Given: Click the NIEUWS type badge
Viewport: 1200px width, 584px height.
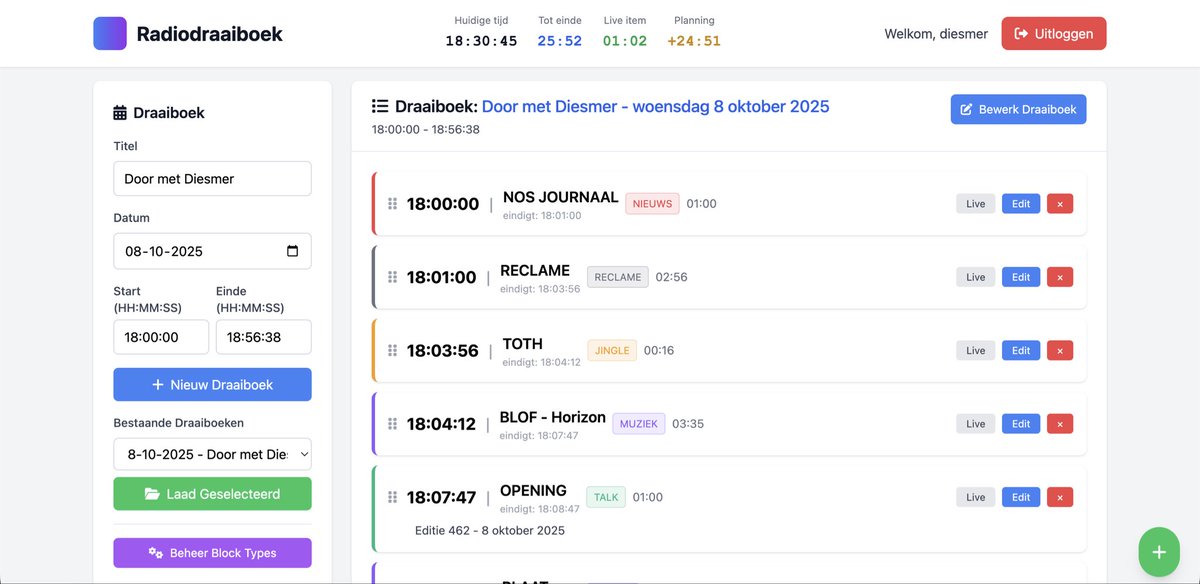Looking at the screenshot, I should (652, 204).
